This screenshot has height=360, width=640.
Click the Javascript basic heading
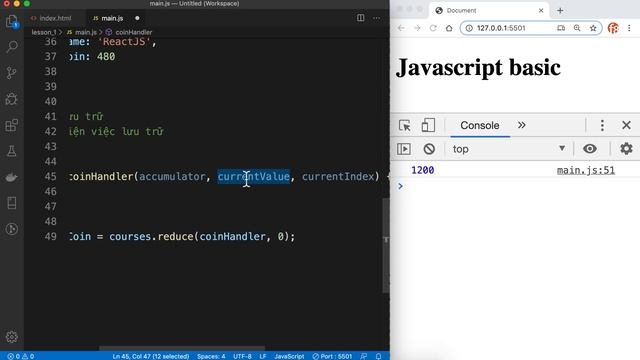coord(478,67)
